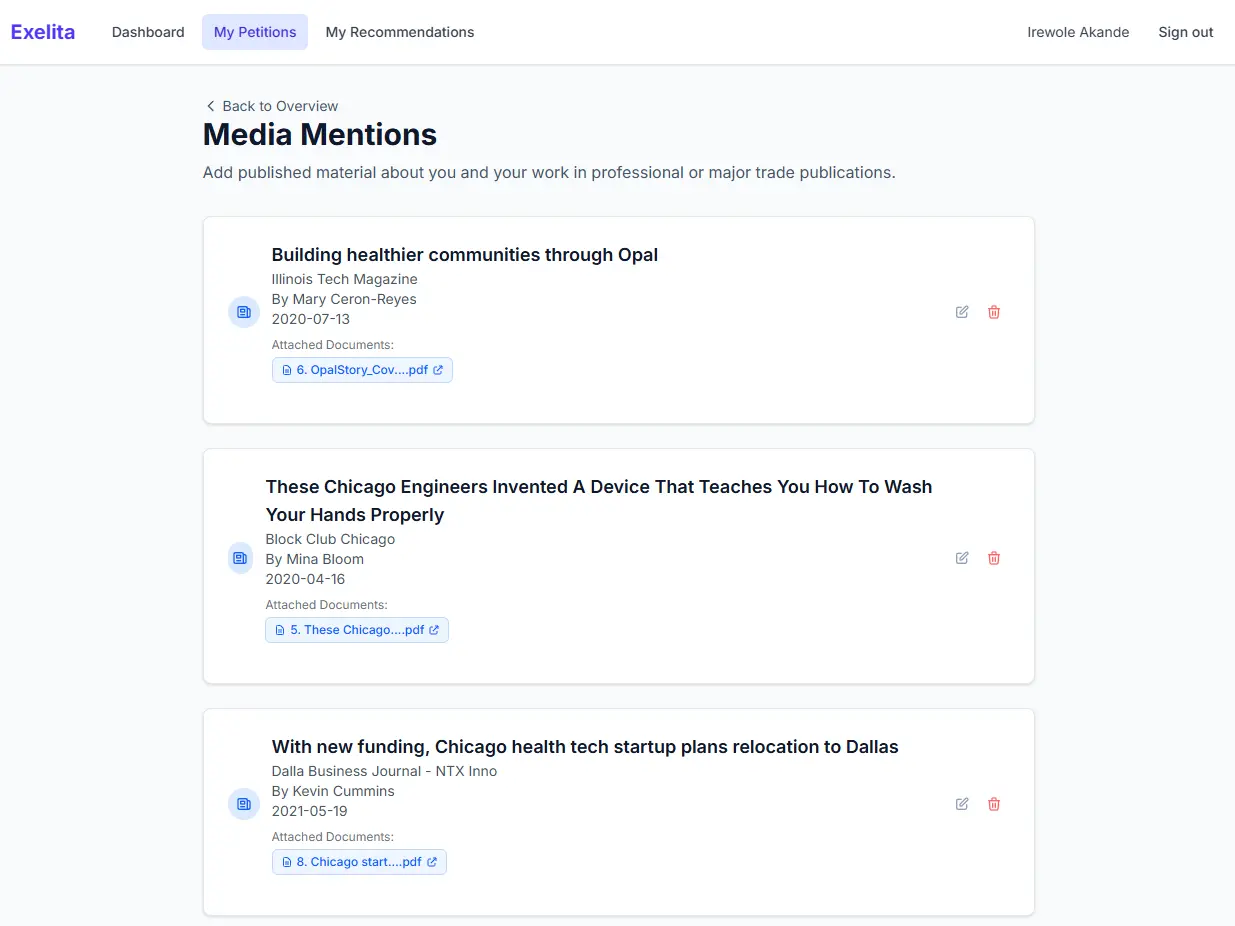The image size is (1235, 926).
Task: Delete the Kevin Cummins article entry
Action: tap(994, 804)
